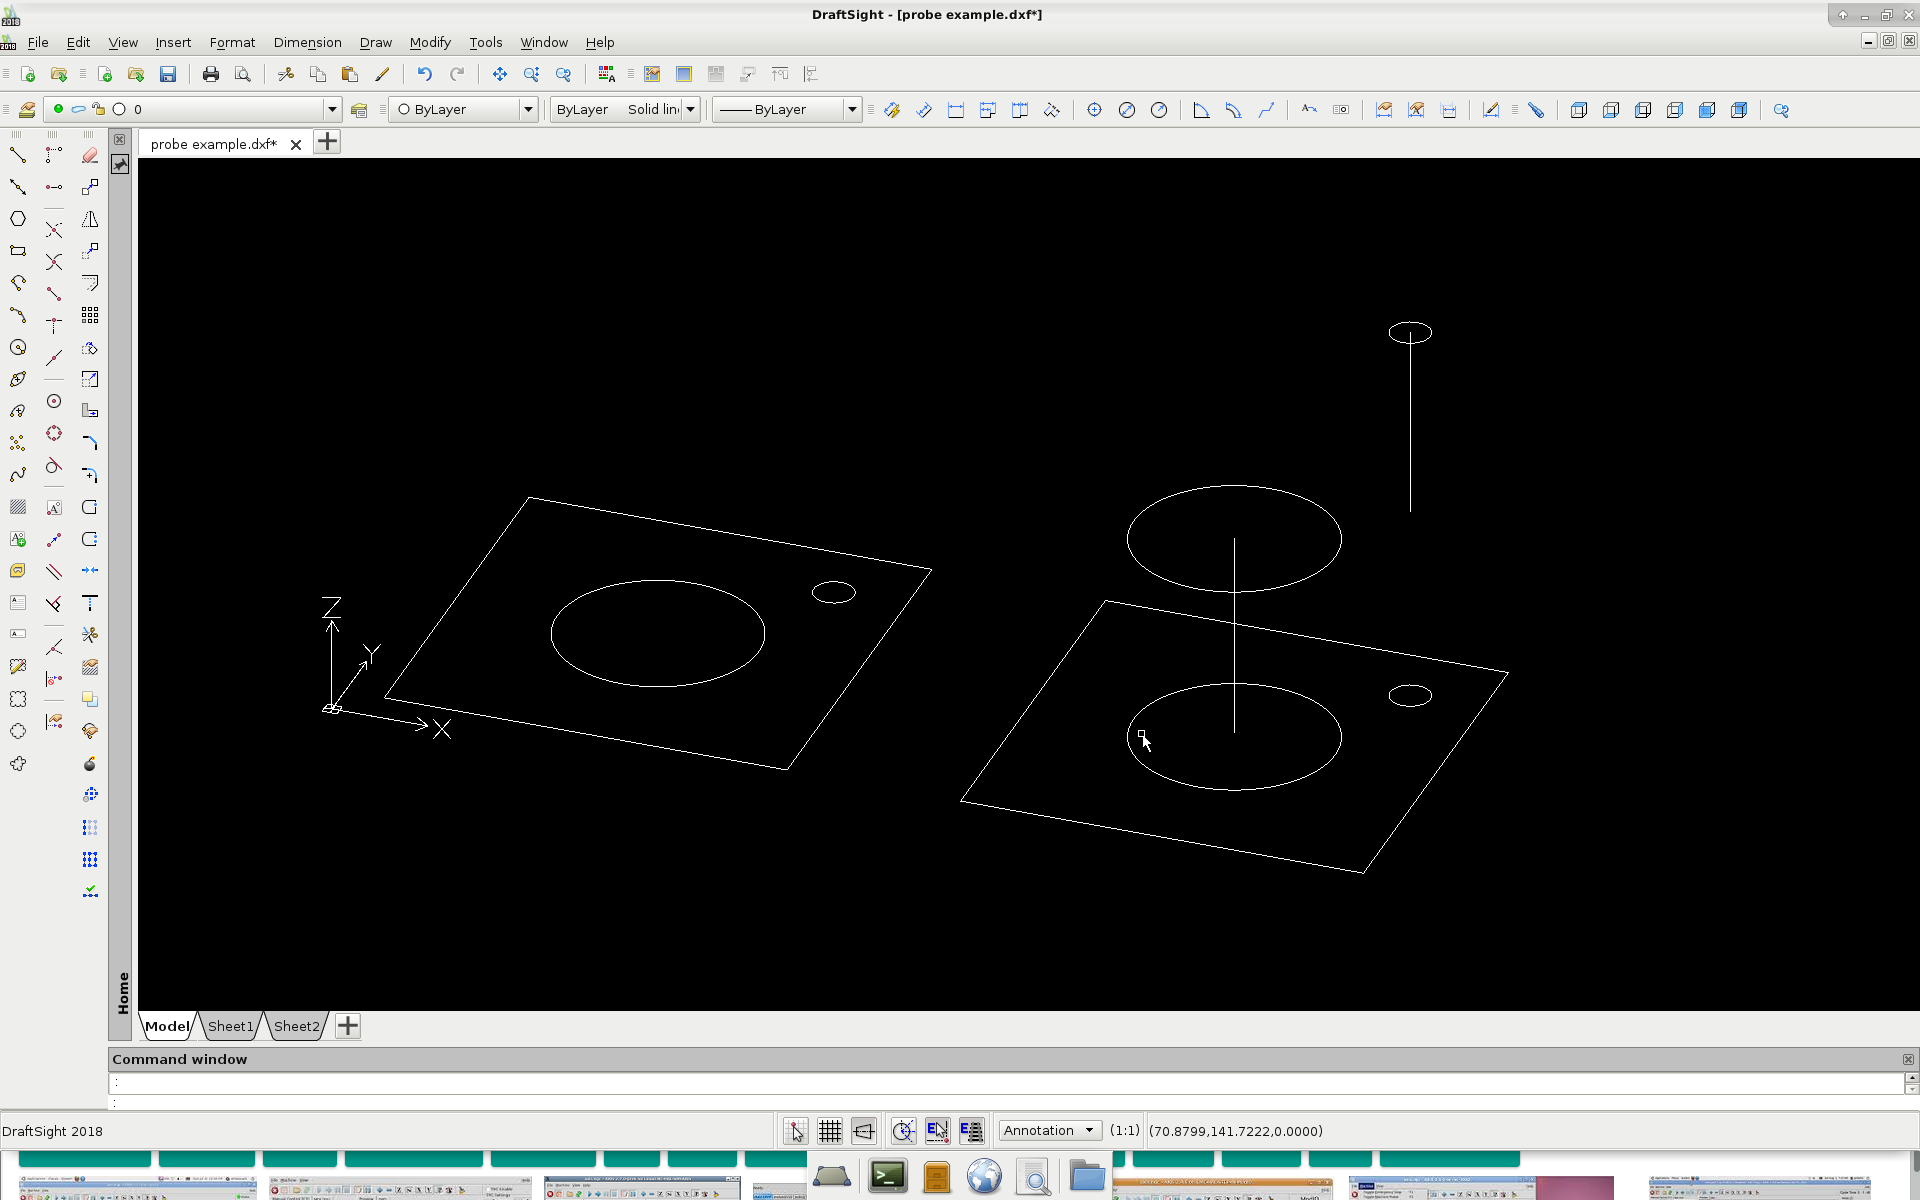This screenshot has width=1920, height=1200.
Task: Close the Command window panel
Action: click(1908, 1060)
